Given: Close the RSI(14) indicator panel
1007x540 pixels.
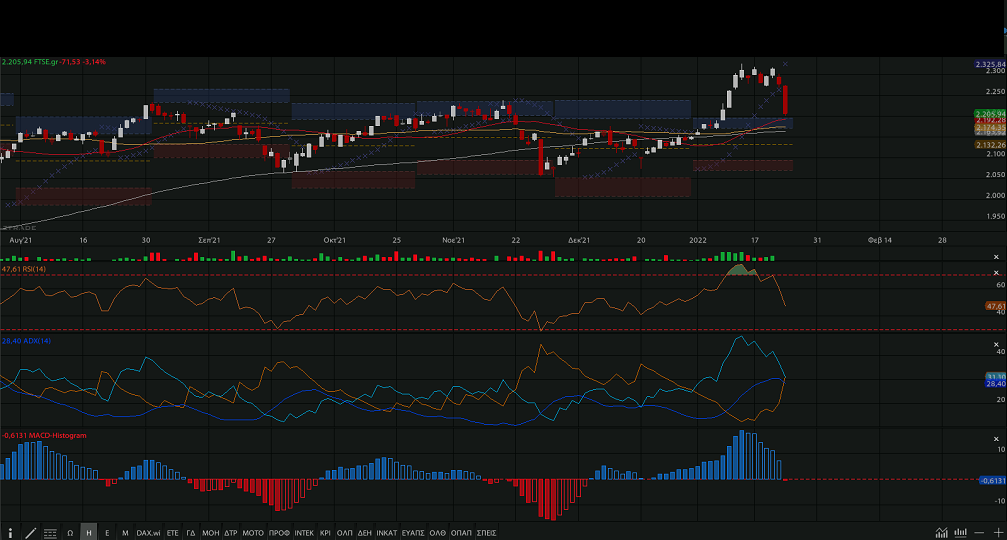Looking at the screenshot, I should pyautogui.click(x=996, y=273).
